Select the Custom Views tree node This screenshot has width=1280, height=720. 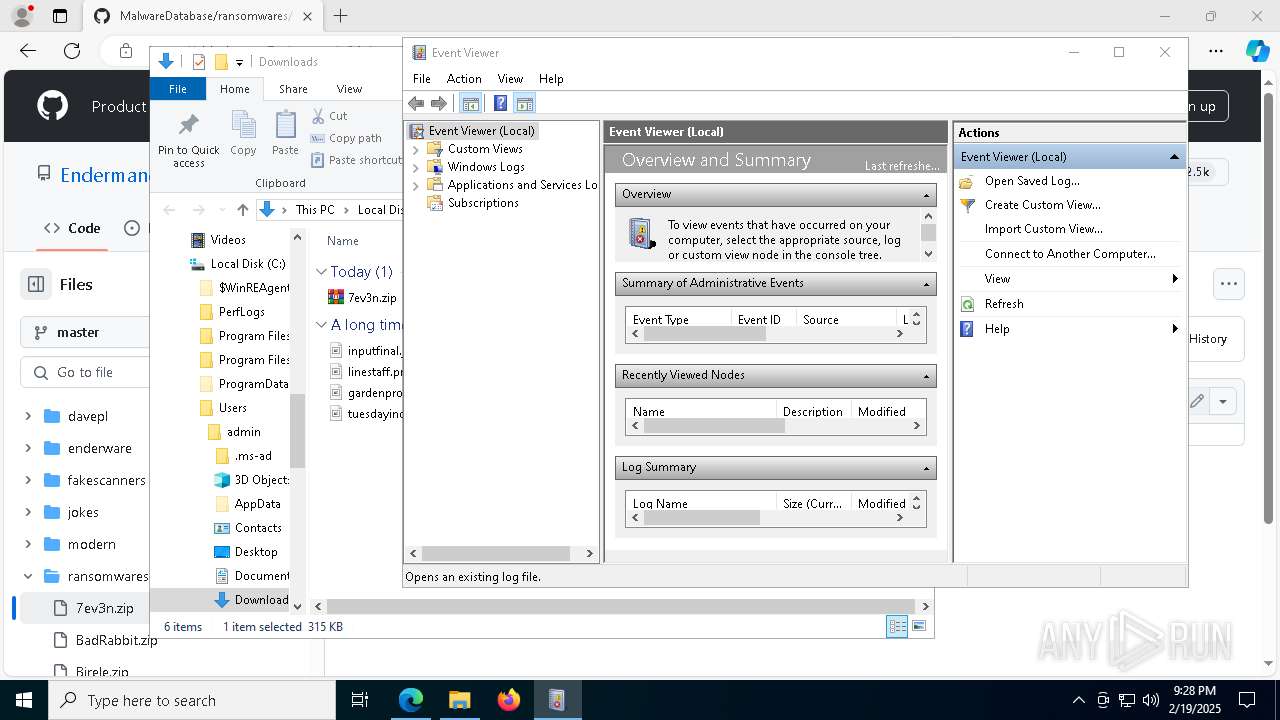(485, 149)
